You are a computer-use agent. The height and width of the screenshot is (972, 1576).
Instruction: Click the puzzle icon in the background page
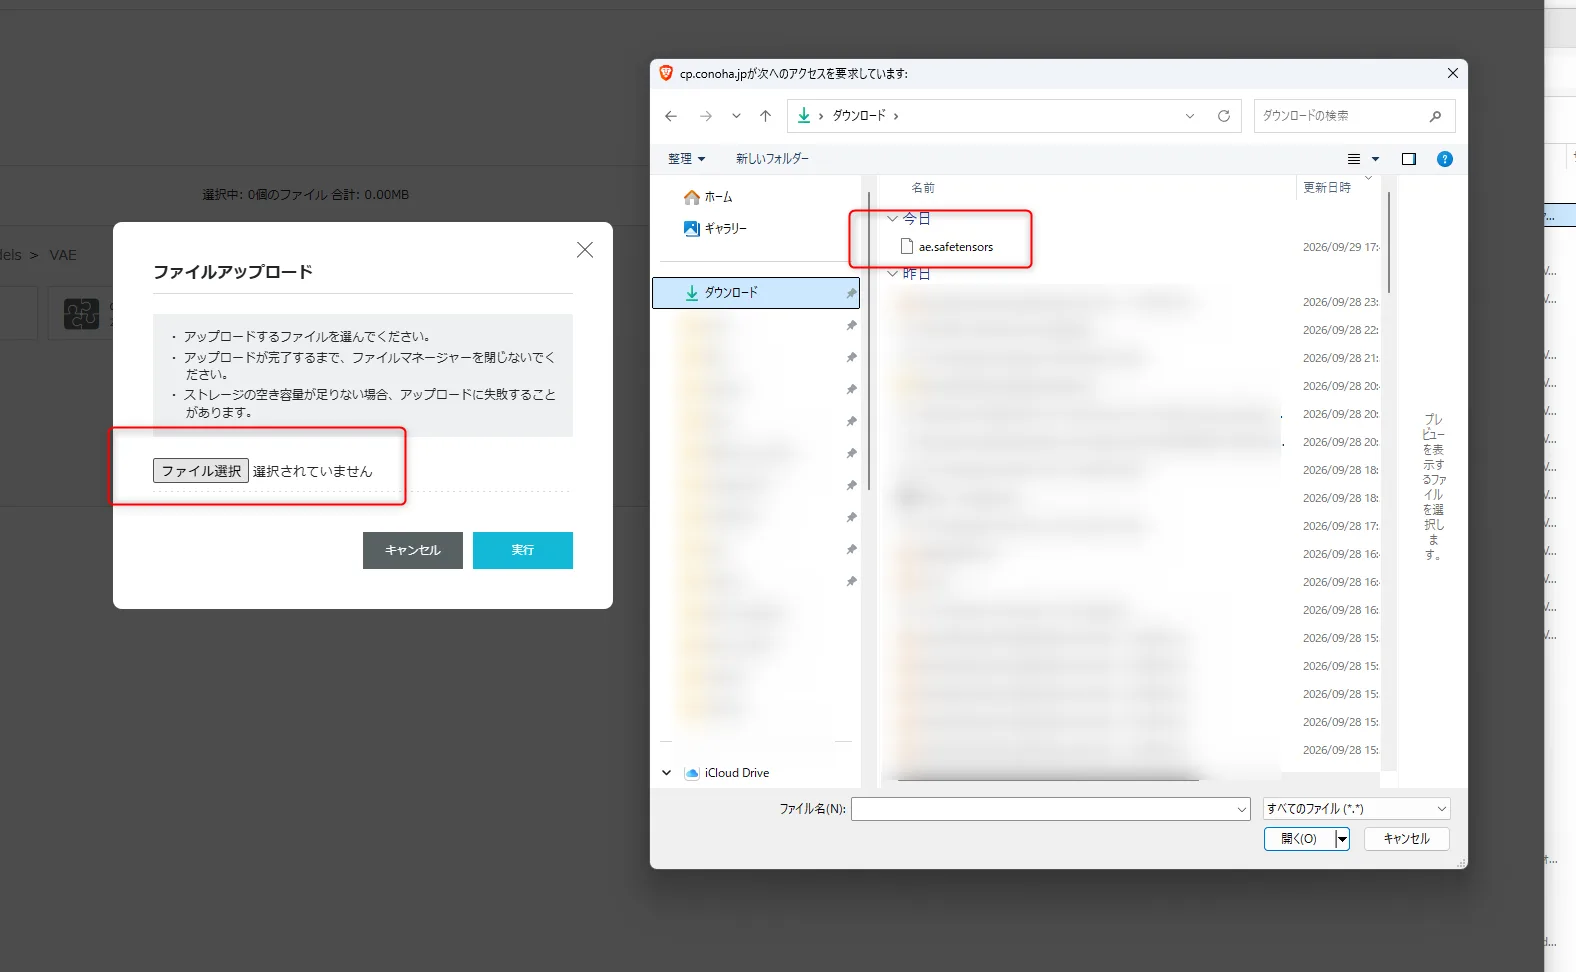pos(81,313)
